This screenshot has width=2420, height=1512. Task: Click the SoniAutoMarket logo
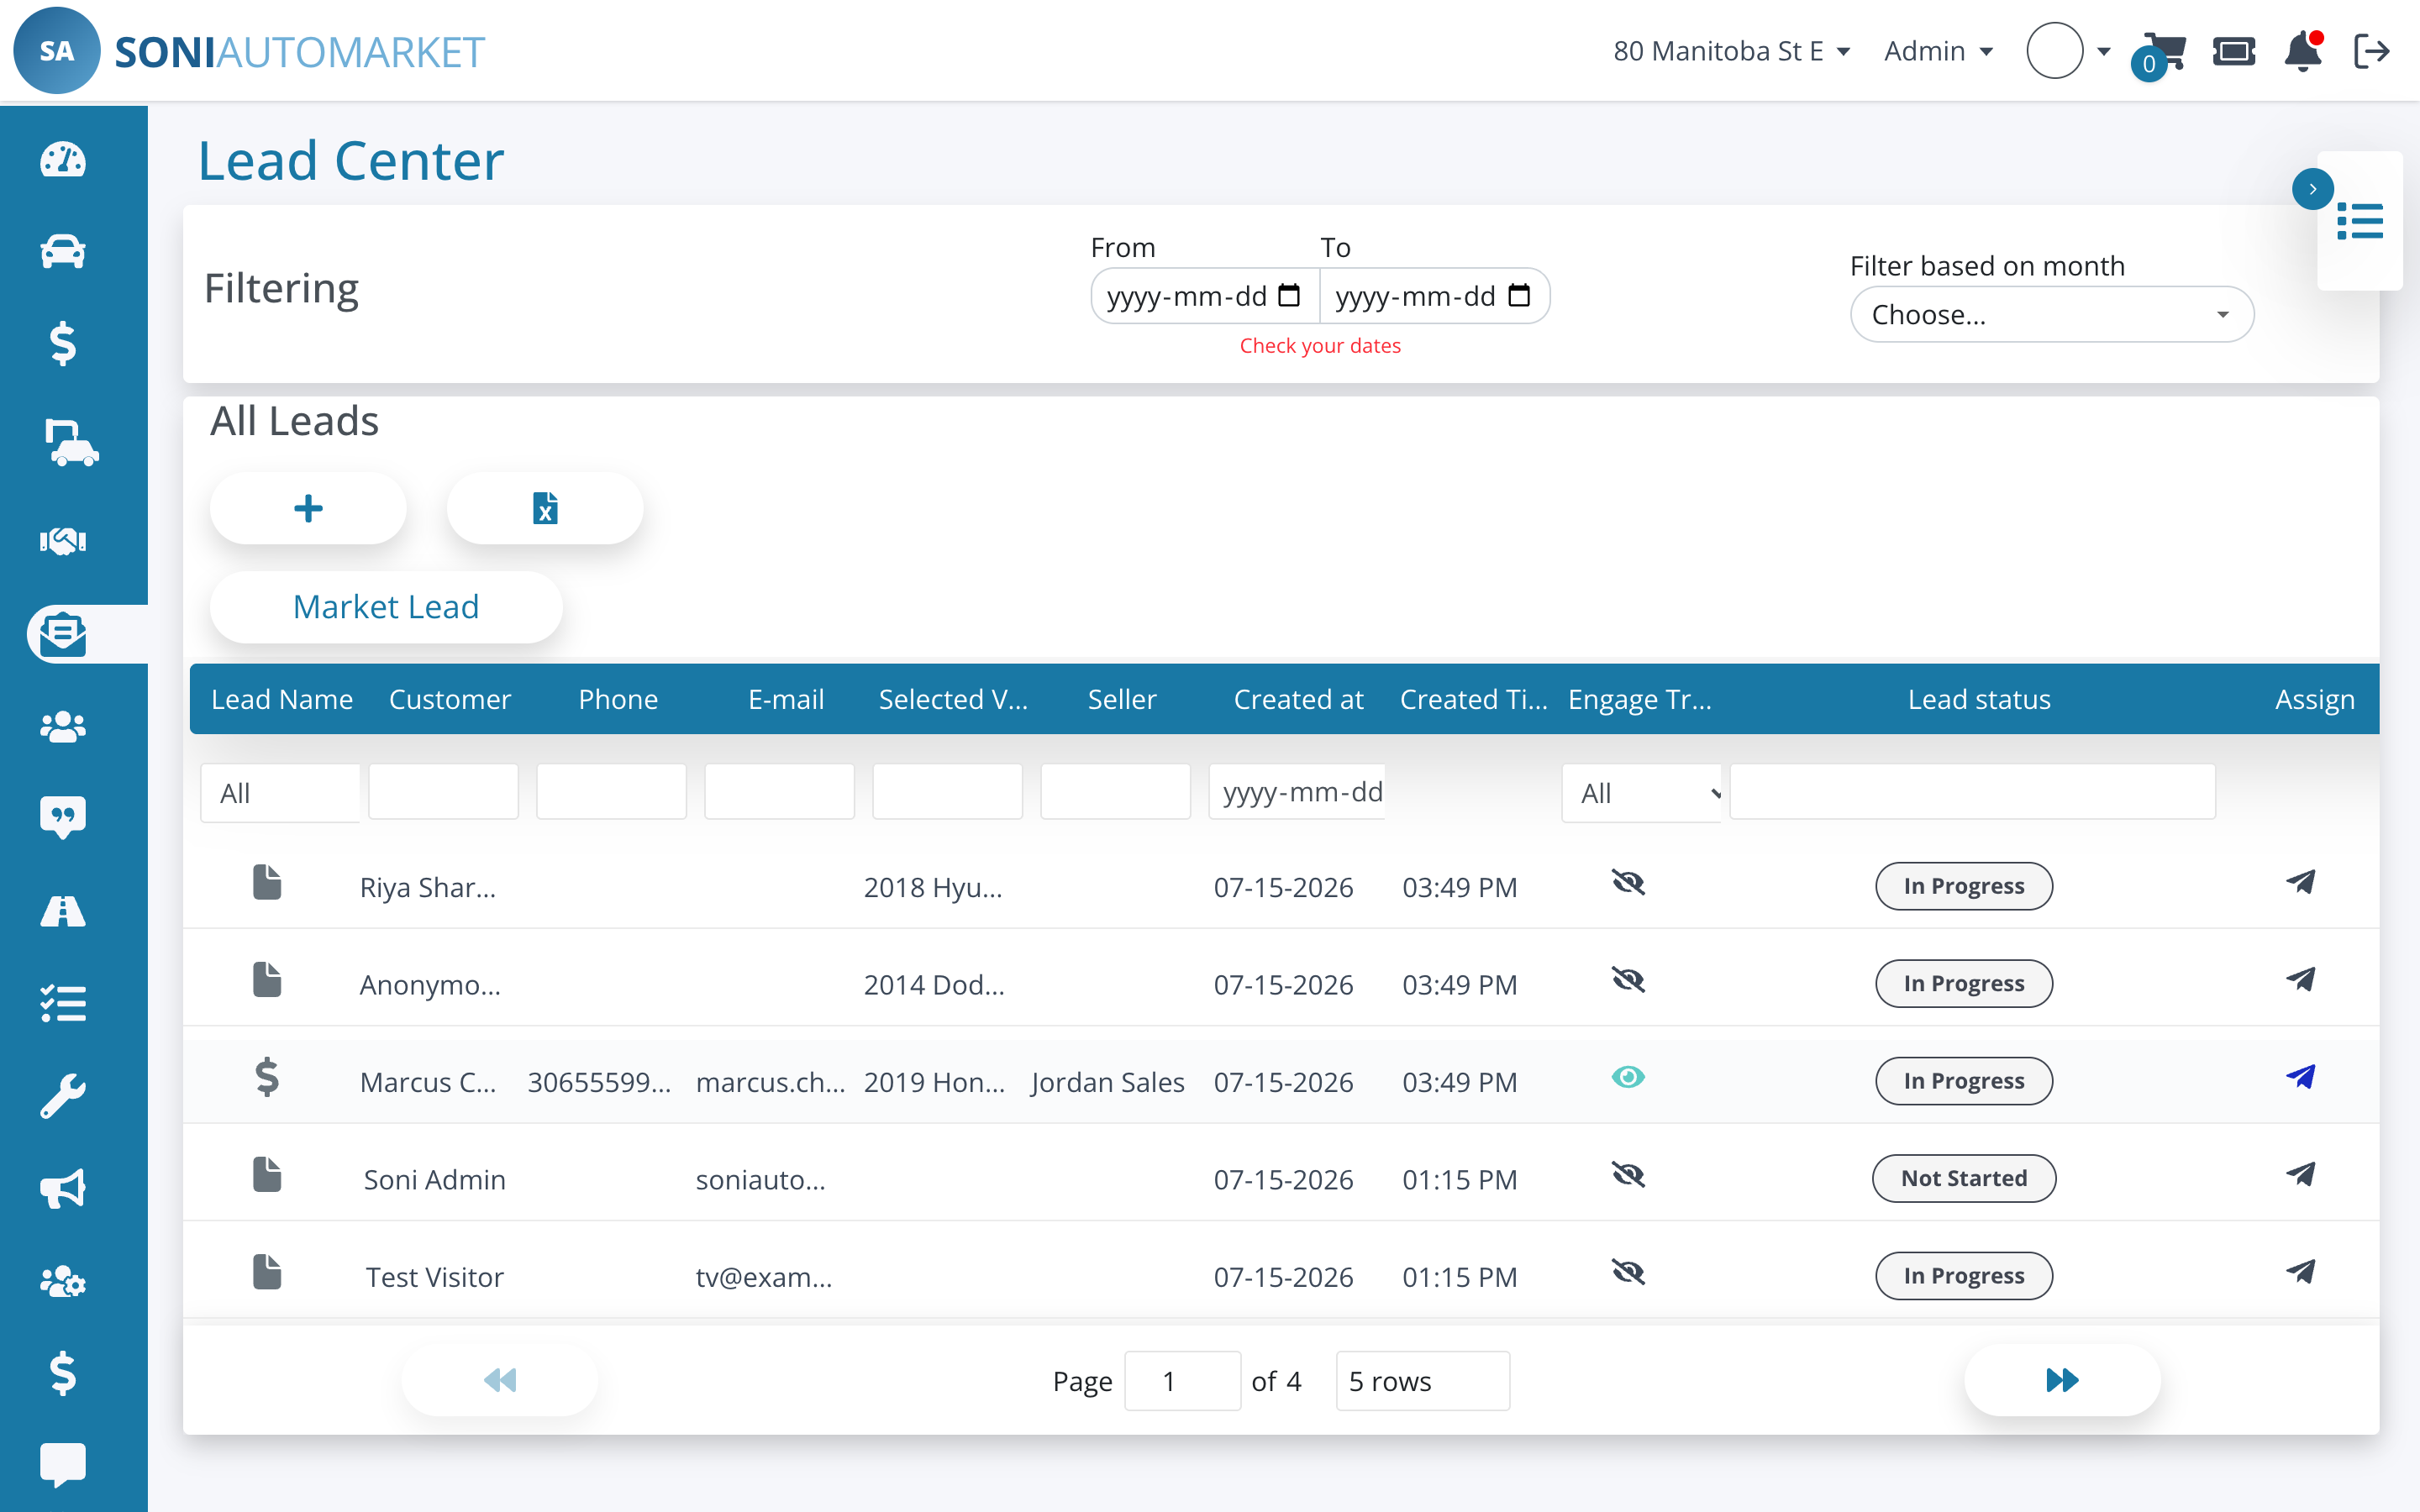point(249,51)
